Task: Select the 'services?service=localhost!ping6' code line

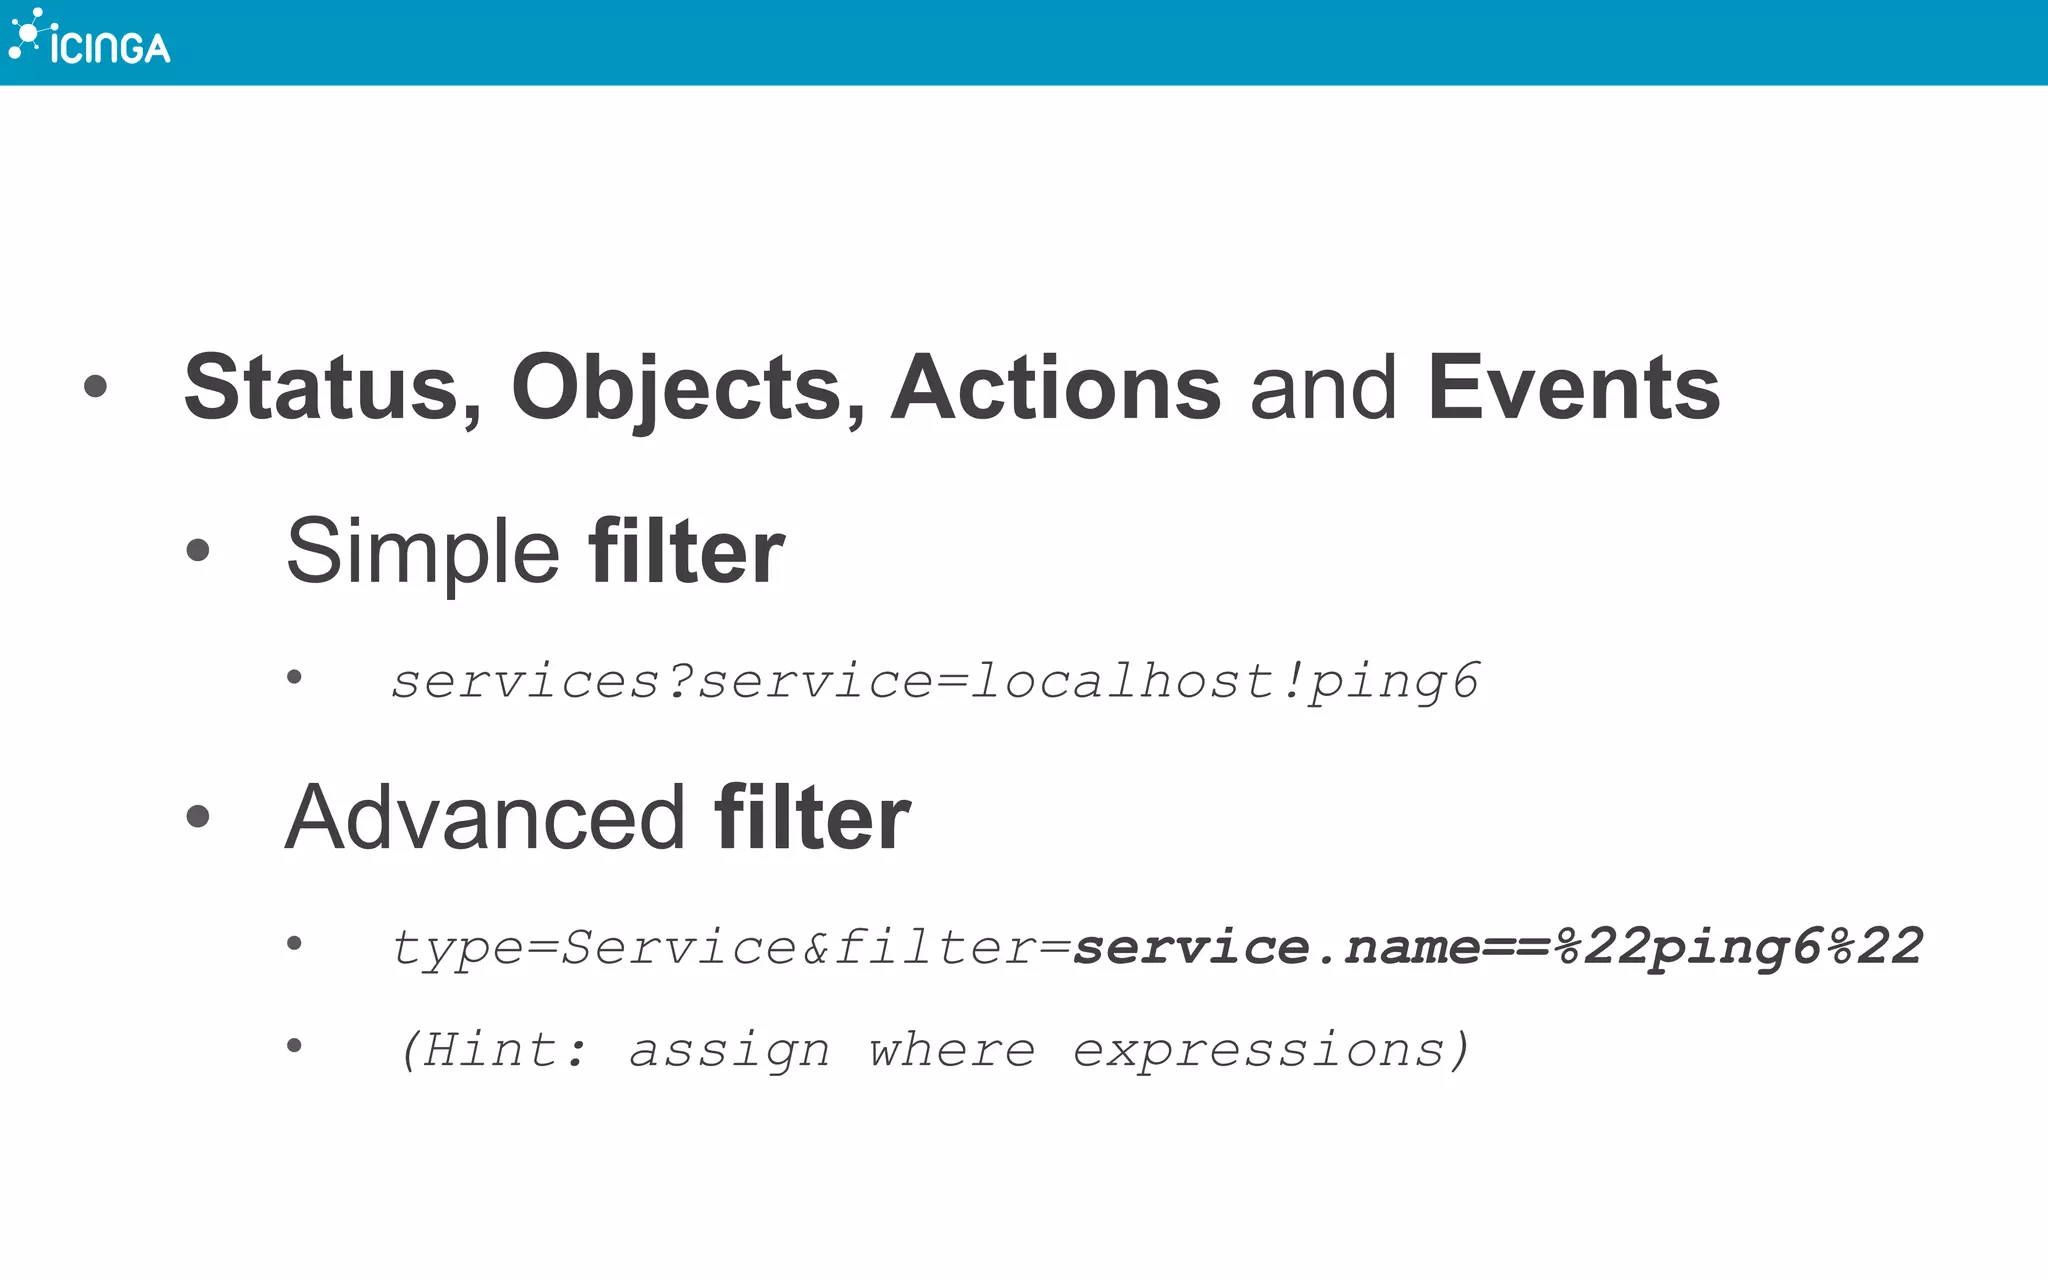Action: 935,683
